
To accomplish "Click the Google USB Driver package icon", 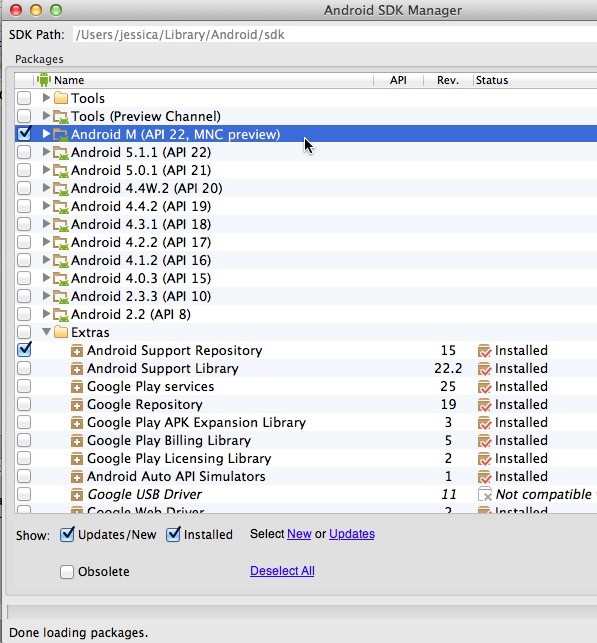I will point(77,495).
